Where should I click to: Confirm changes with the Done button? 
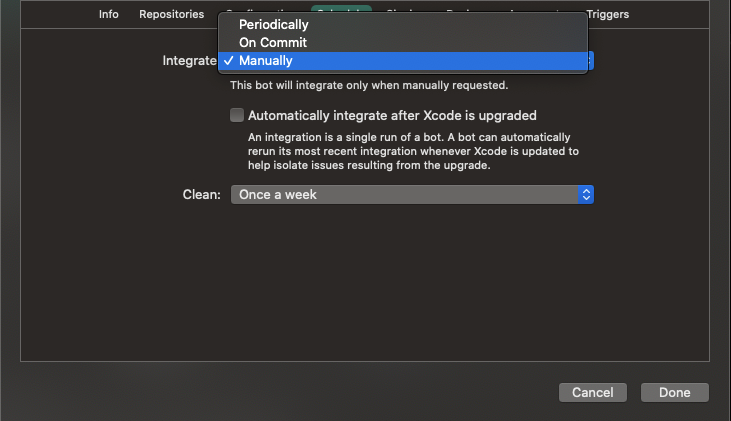[x=675, y=393]
